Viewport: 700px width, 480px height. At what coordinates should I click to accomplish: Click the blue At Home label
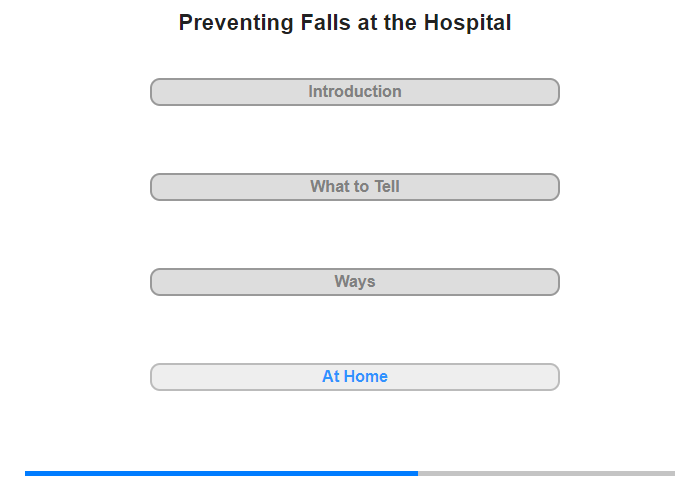point(354,377)
